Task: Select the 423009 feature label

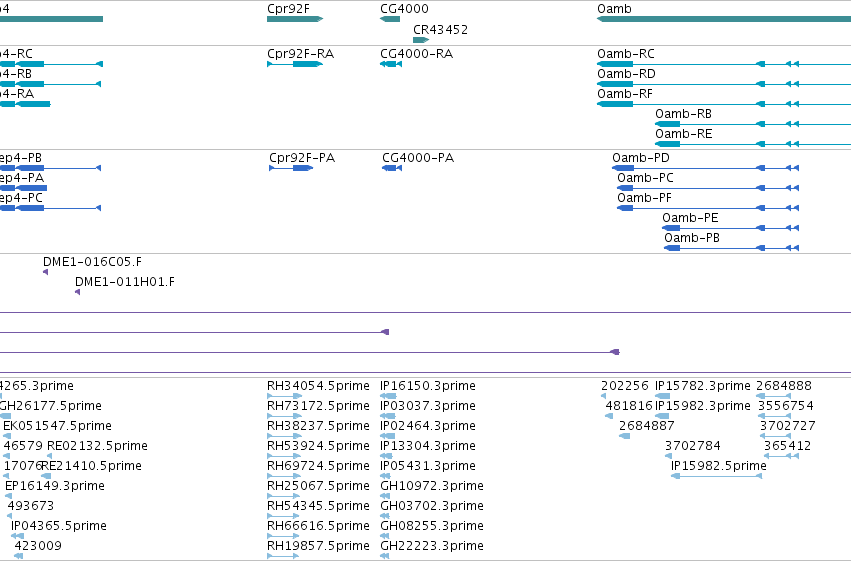Action: (38, 546)
